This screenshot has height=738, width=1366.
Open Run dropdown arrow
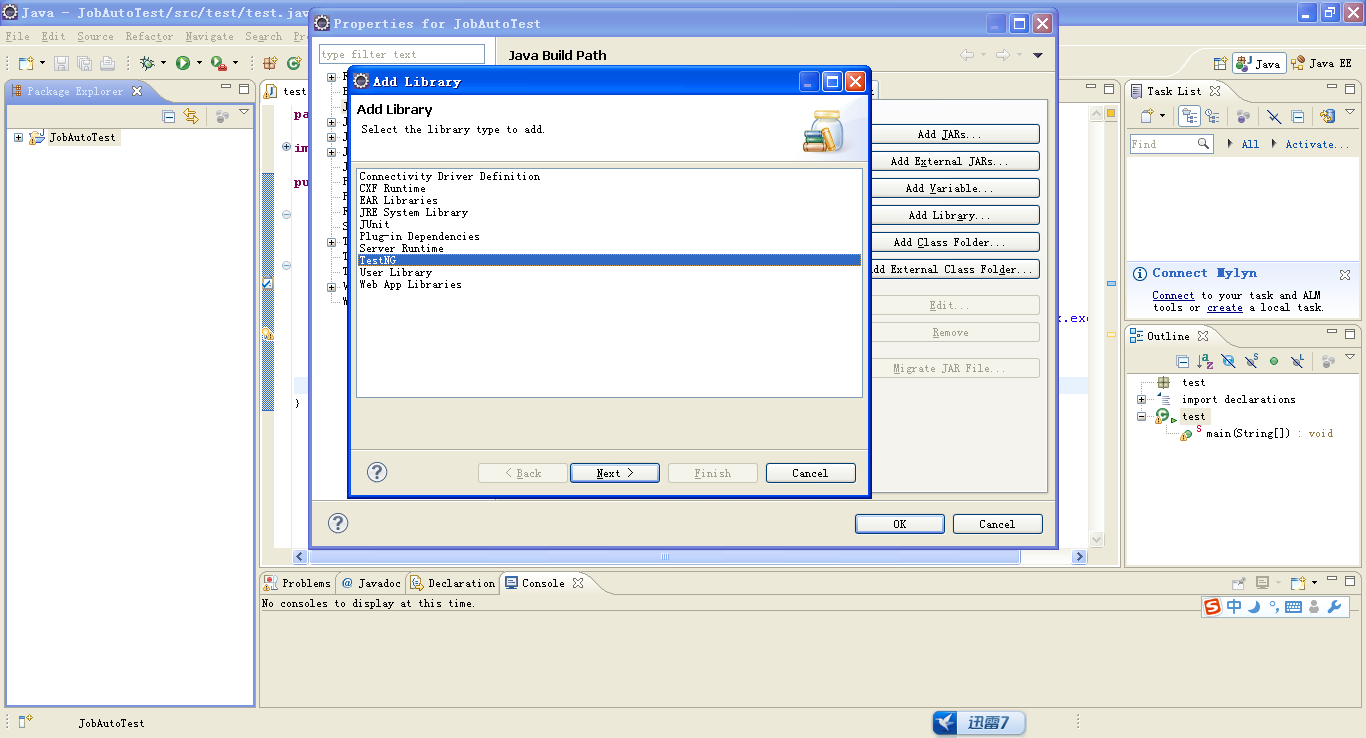tap(199, 63)
